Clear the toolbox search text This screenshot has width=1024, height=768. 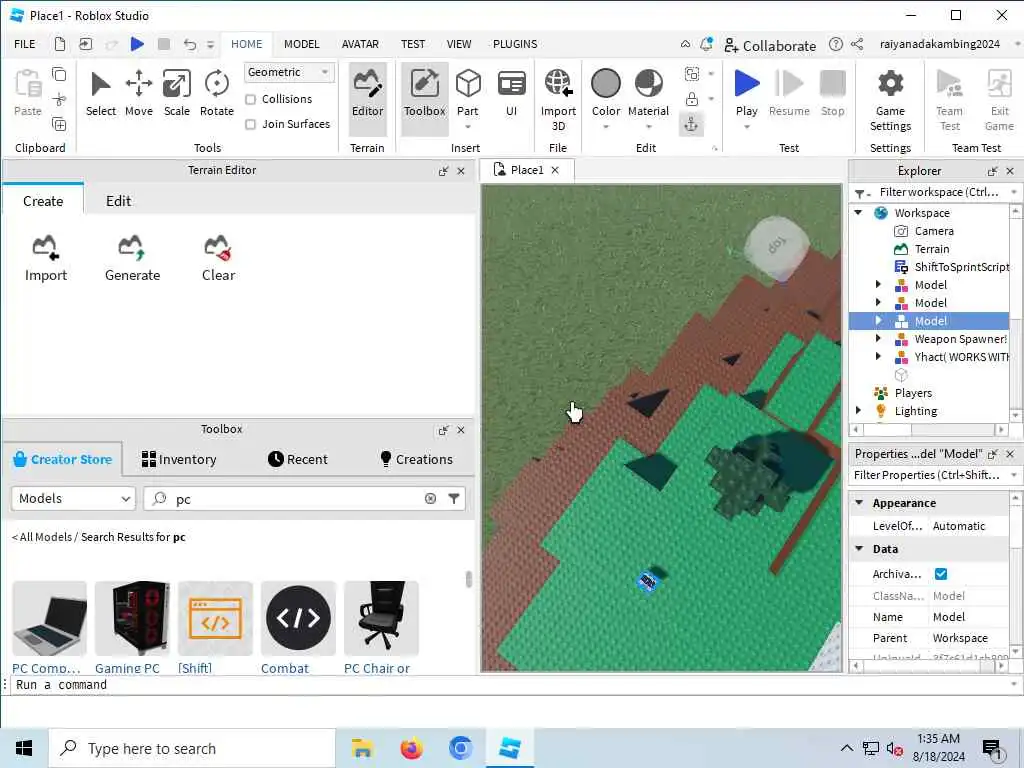click(430, 498)
